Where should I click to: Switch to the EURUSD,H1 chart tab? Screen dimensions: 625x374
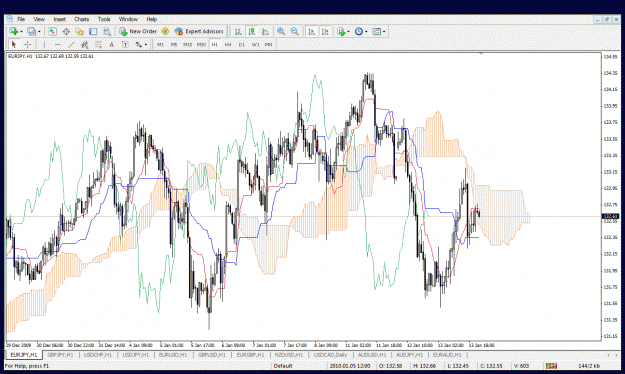click(173, 355)
